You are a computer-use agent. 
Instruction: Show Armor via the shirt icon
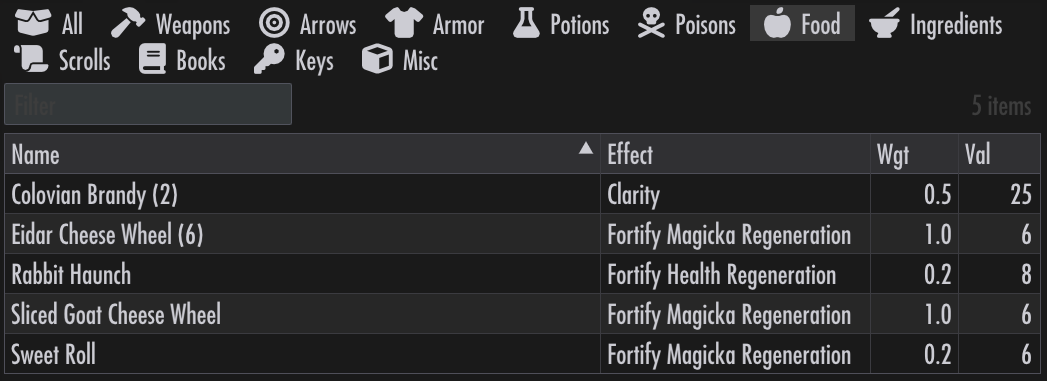[404, 23]
